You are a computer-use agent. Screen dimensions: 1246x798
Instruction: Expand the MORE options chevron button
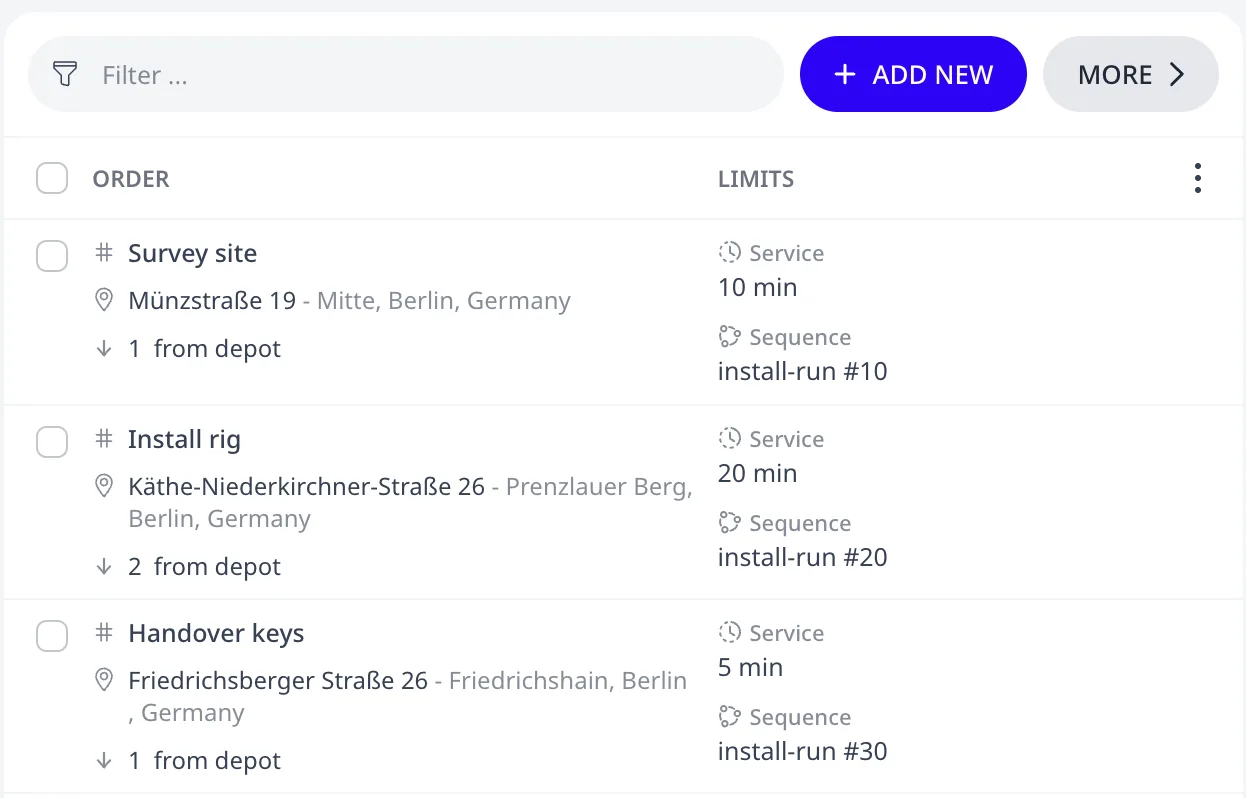tap(1131, 74)
